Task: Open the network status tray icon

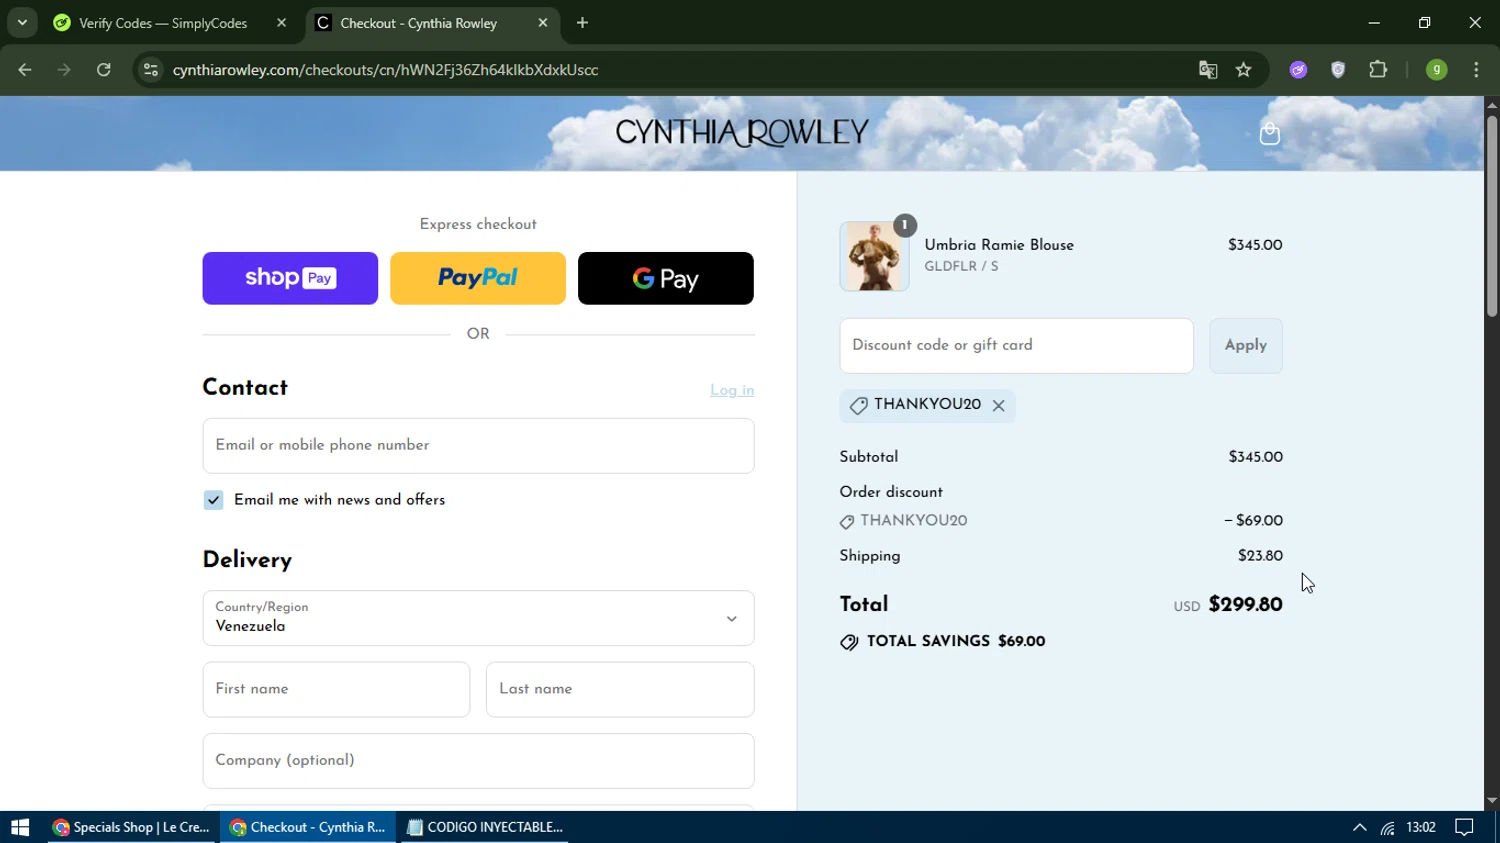Action: [1388, 827]
